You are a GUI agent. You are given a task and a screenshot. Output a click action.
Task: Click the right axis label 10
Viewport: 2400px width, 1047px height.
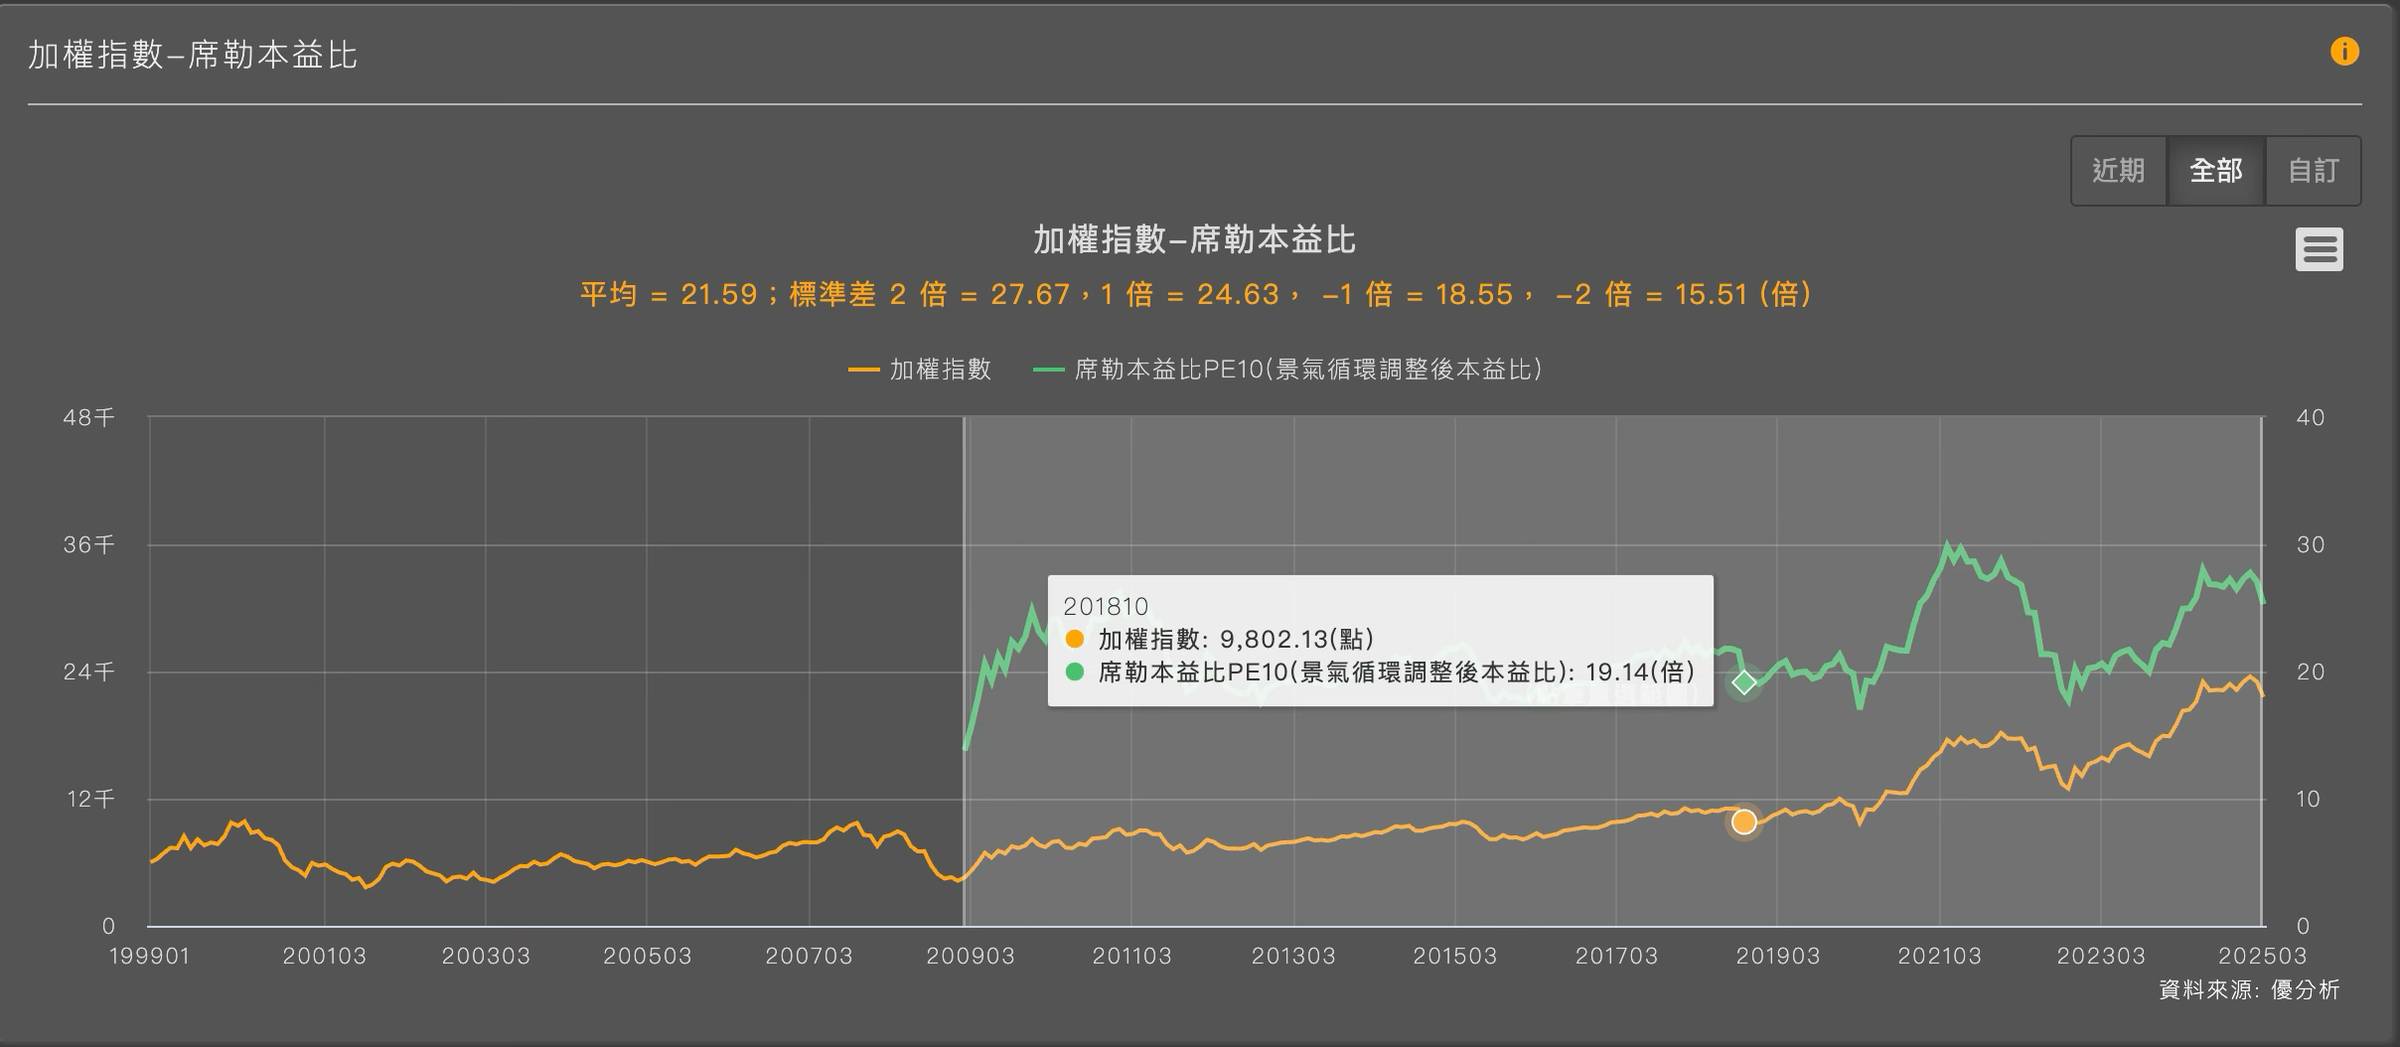pos(2308,799)
